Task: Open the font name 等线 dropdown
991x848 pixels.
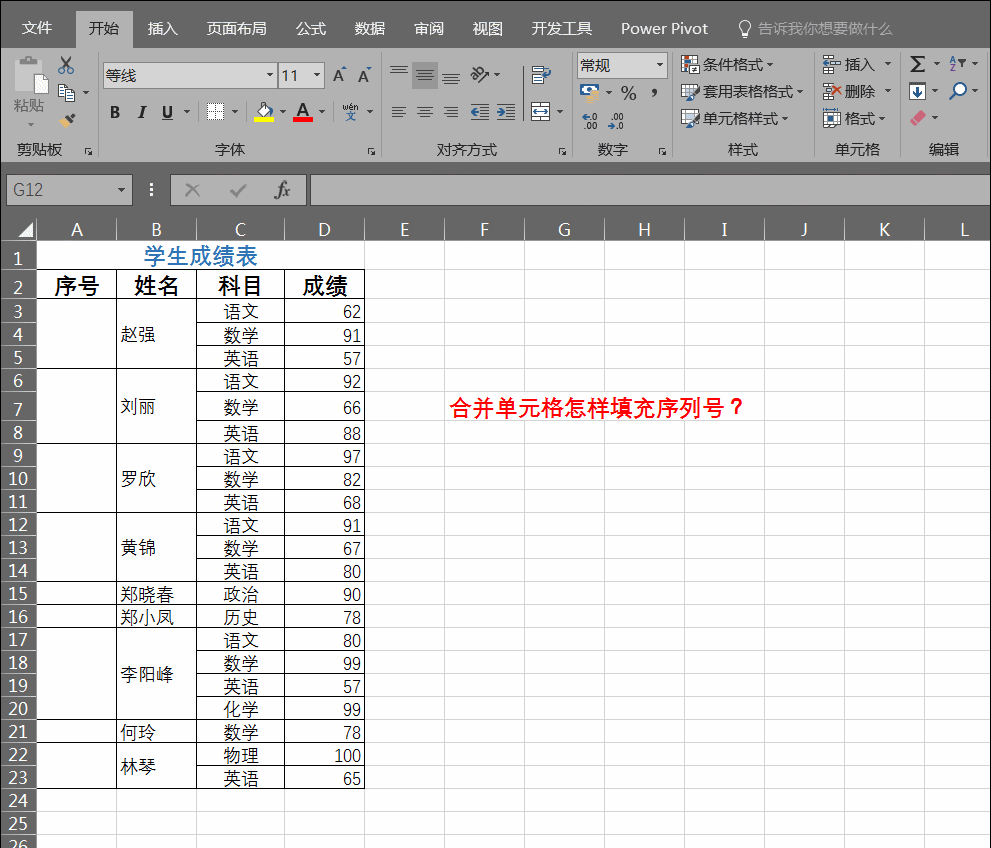Action: (x=270, y=76)
